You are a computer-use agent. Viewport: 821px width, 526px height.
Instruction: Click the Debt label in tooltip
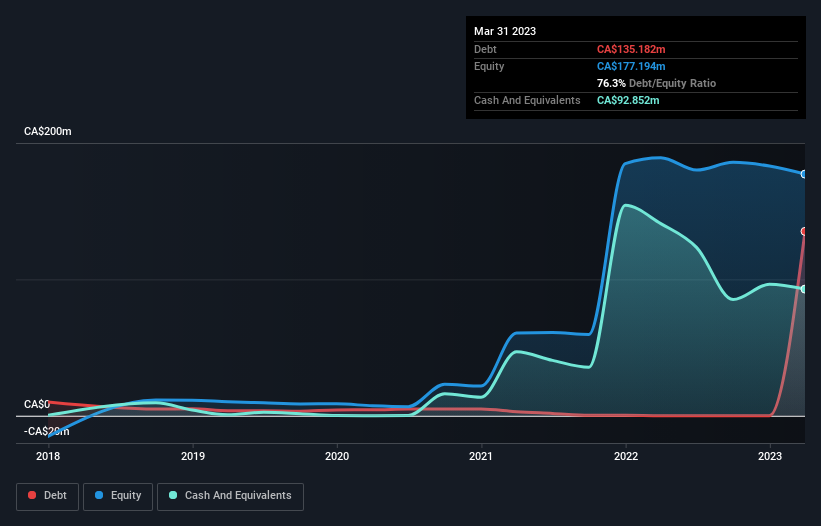tap(485, 49)
